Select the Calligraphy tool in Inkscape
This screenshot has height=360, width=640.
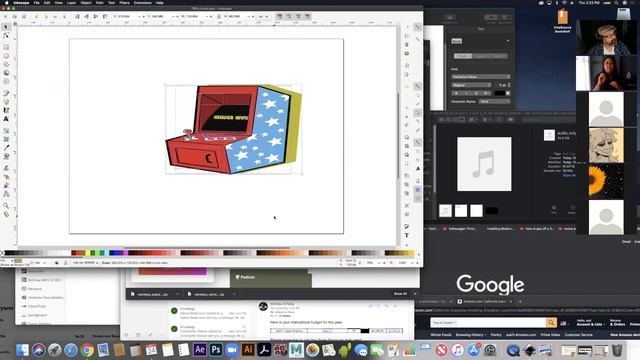pyautogui.click(x=6, y=110)
